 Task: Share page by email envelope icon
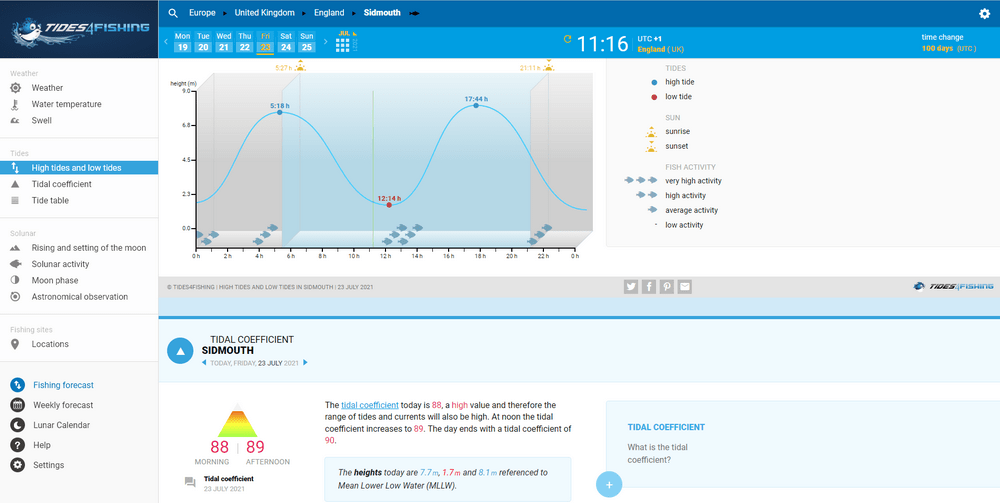point(685,287)
